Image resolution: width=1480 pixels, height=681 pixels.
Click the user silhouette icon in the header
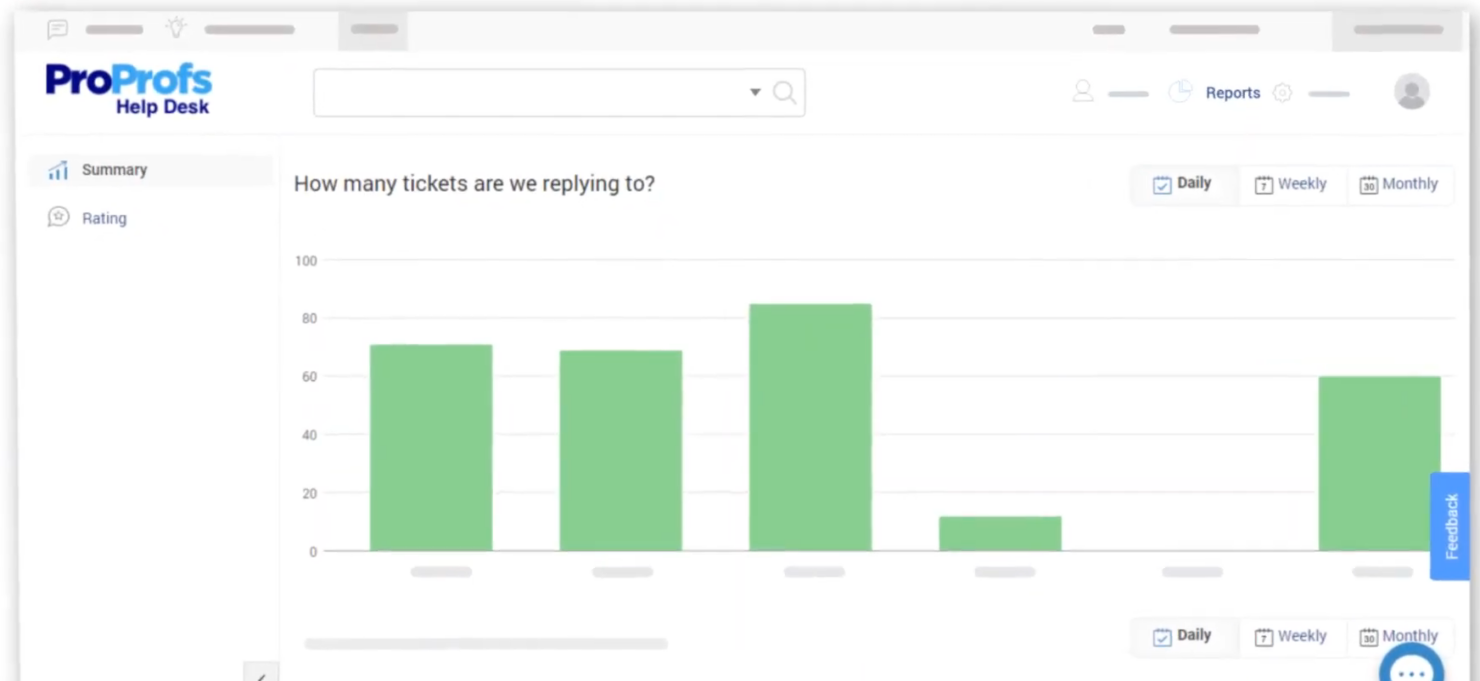coord(1083,91)
